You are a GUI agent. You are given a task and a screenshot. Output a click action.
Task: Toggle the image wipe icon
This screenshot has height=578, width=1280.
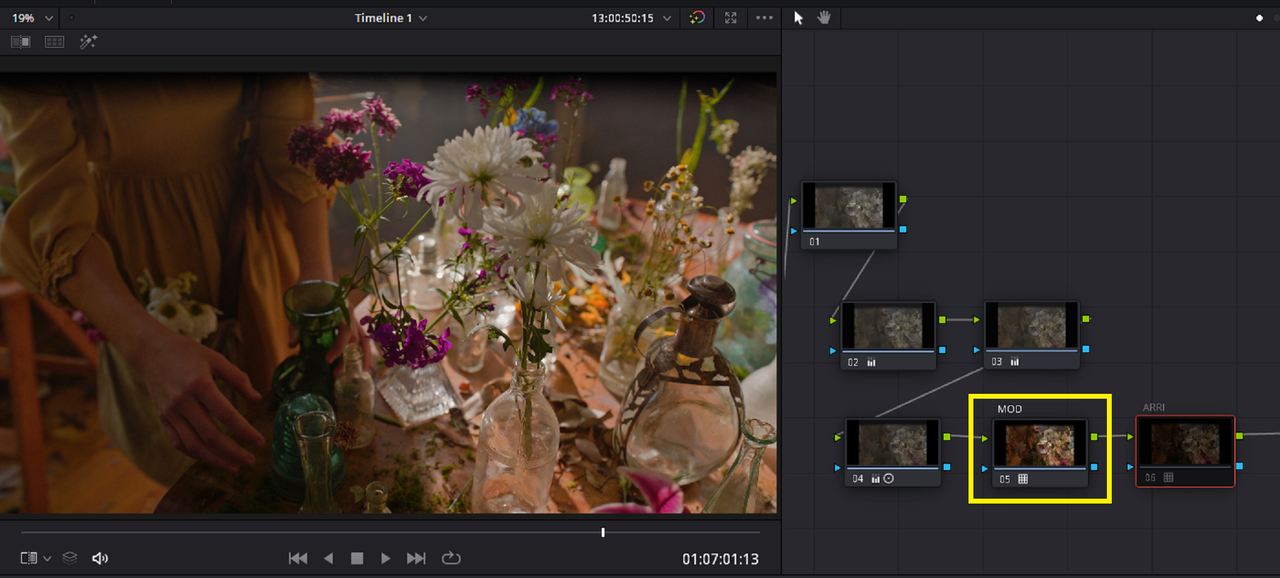pos(20,42)
